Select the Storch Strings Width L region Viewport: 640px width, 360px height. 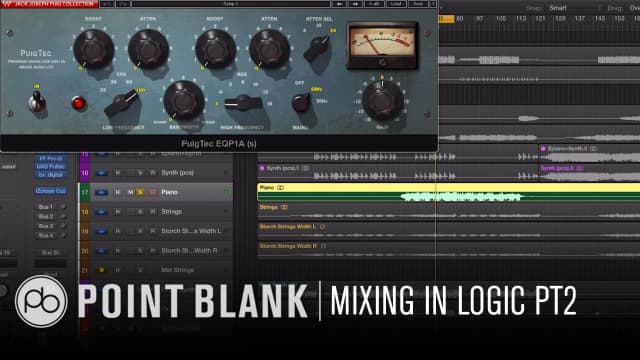tap(449, 231)
